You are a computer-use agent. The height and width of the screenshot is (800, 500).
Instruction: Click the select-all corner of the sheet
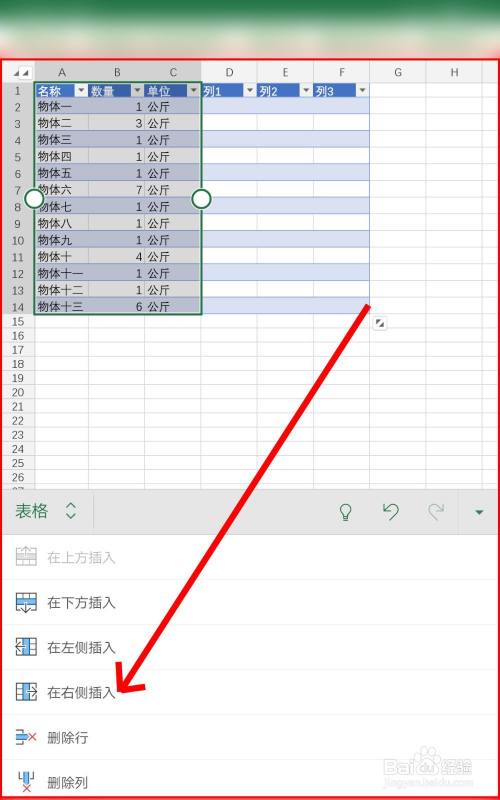pos(21,73)
